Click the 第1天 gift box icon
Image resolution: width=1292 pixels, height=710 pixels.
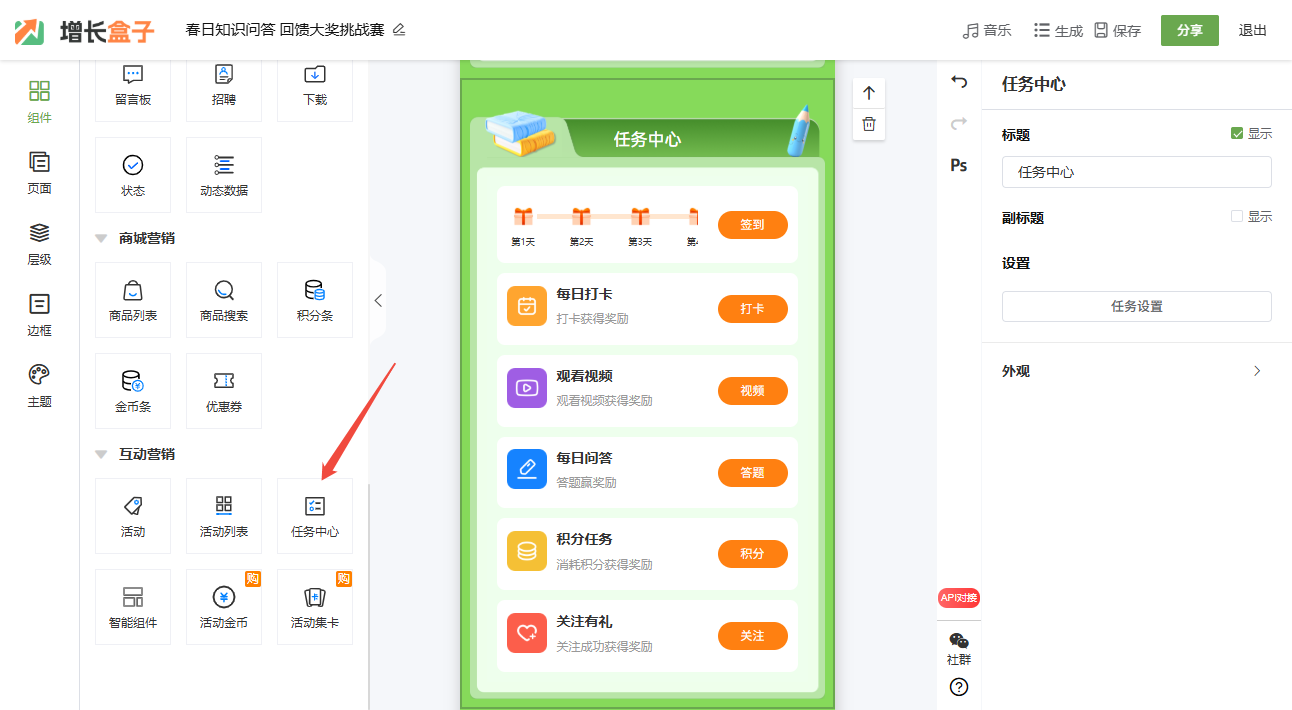523,216
